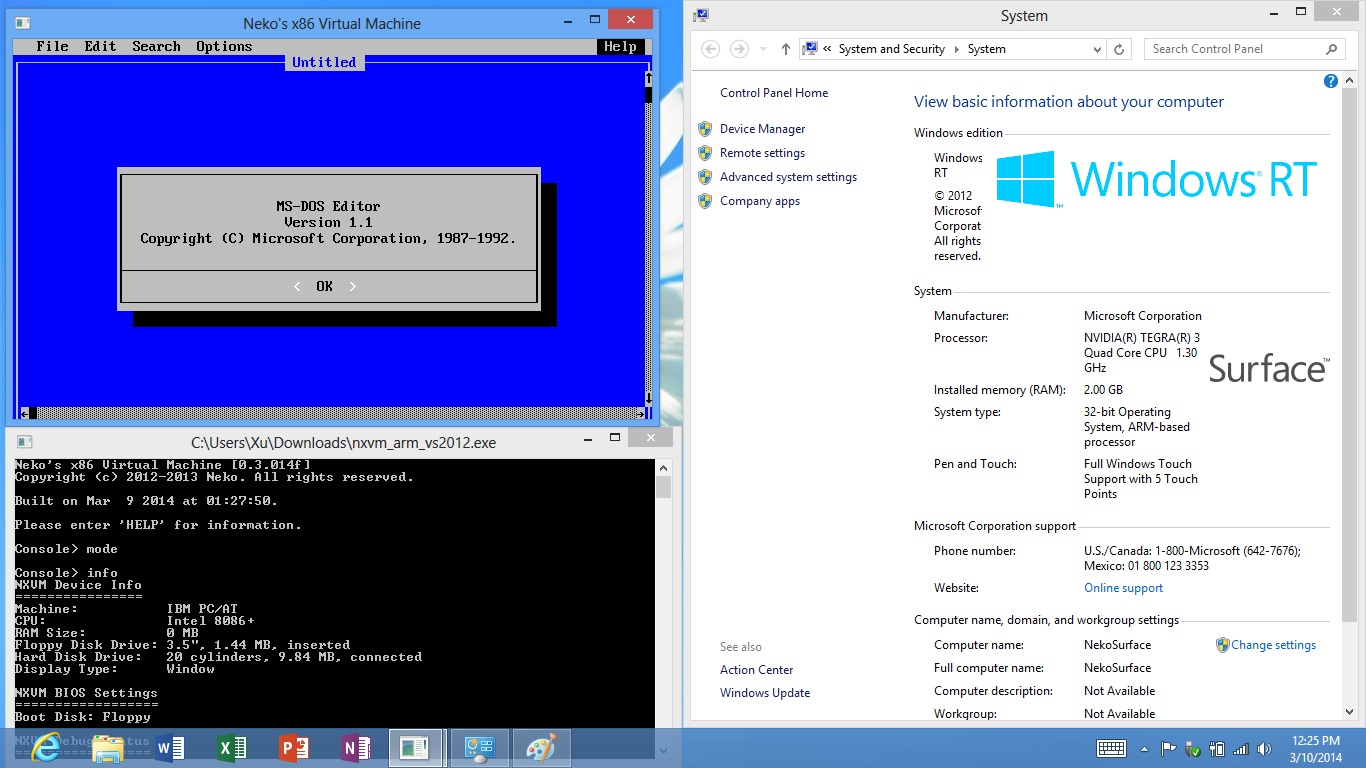Open Action Center under See also
Viewport: 1366px width, 768px height.
pyautogui.click(x=756, y=670)
